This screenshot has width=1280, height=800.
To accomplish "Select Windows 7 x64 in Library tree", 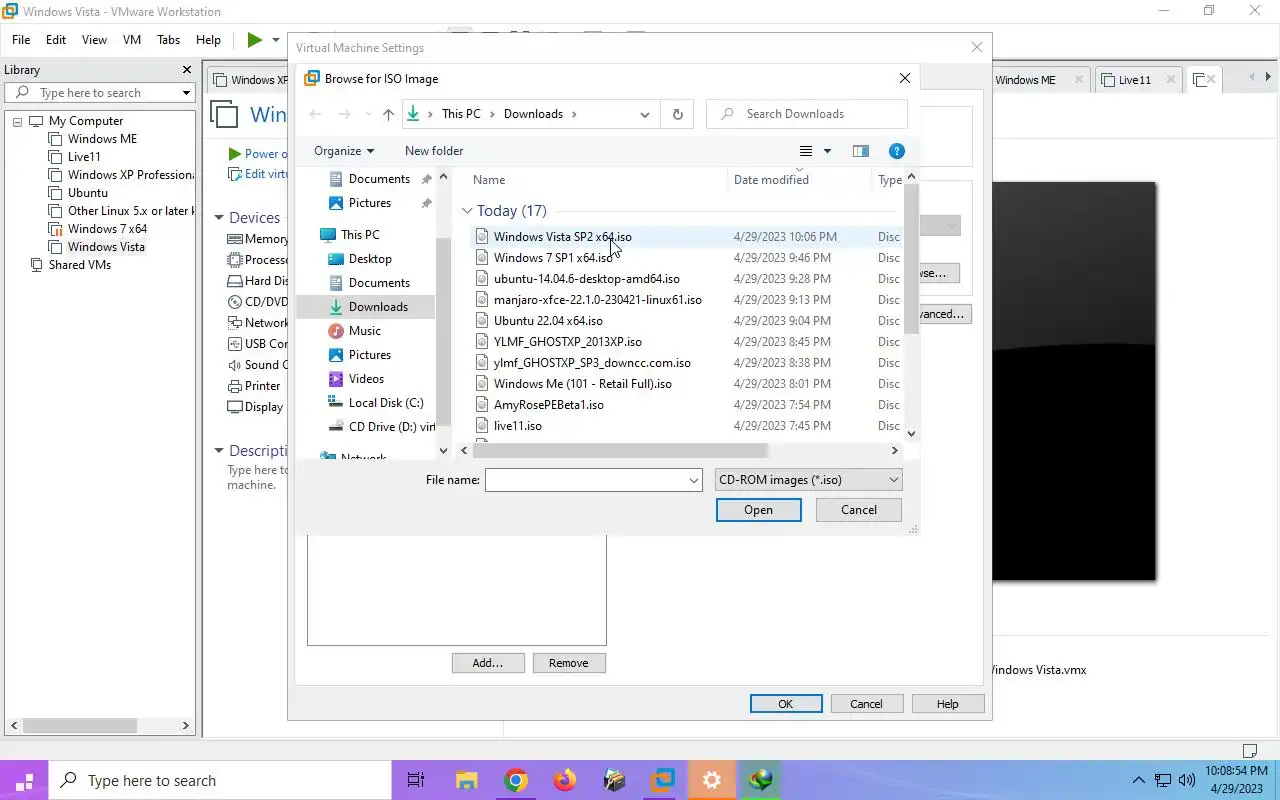I will pyautogui.click(x=107, y=229).
